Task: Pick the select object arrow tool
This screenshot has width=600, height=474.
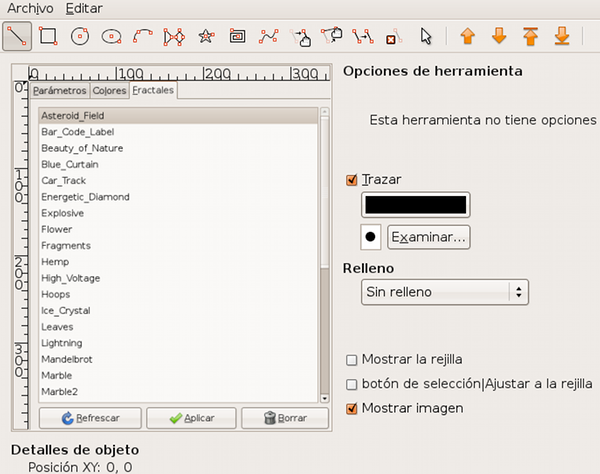Action: tap(426, 36)
